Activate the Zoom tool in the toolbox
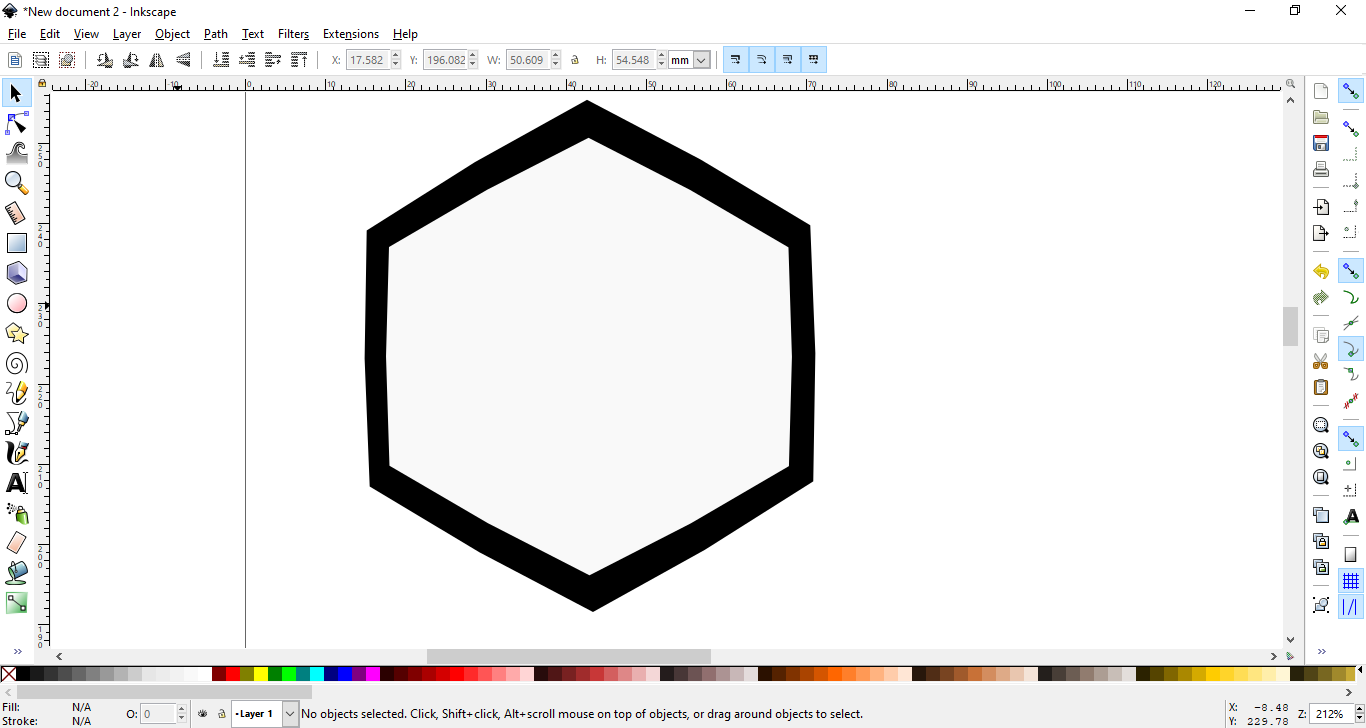Viewport: 1366px width, 728px height. 16,183
